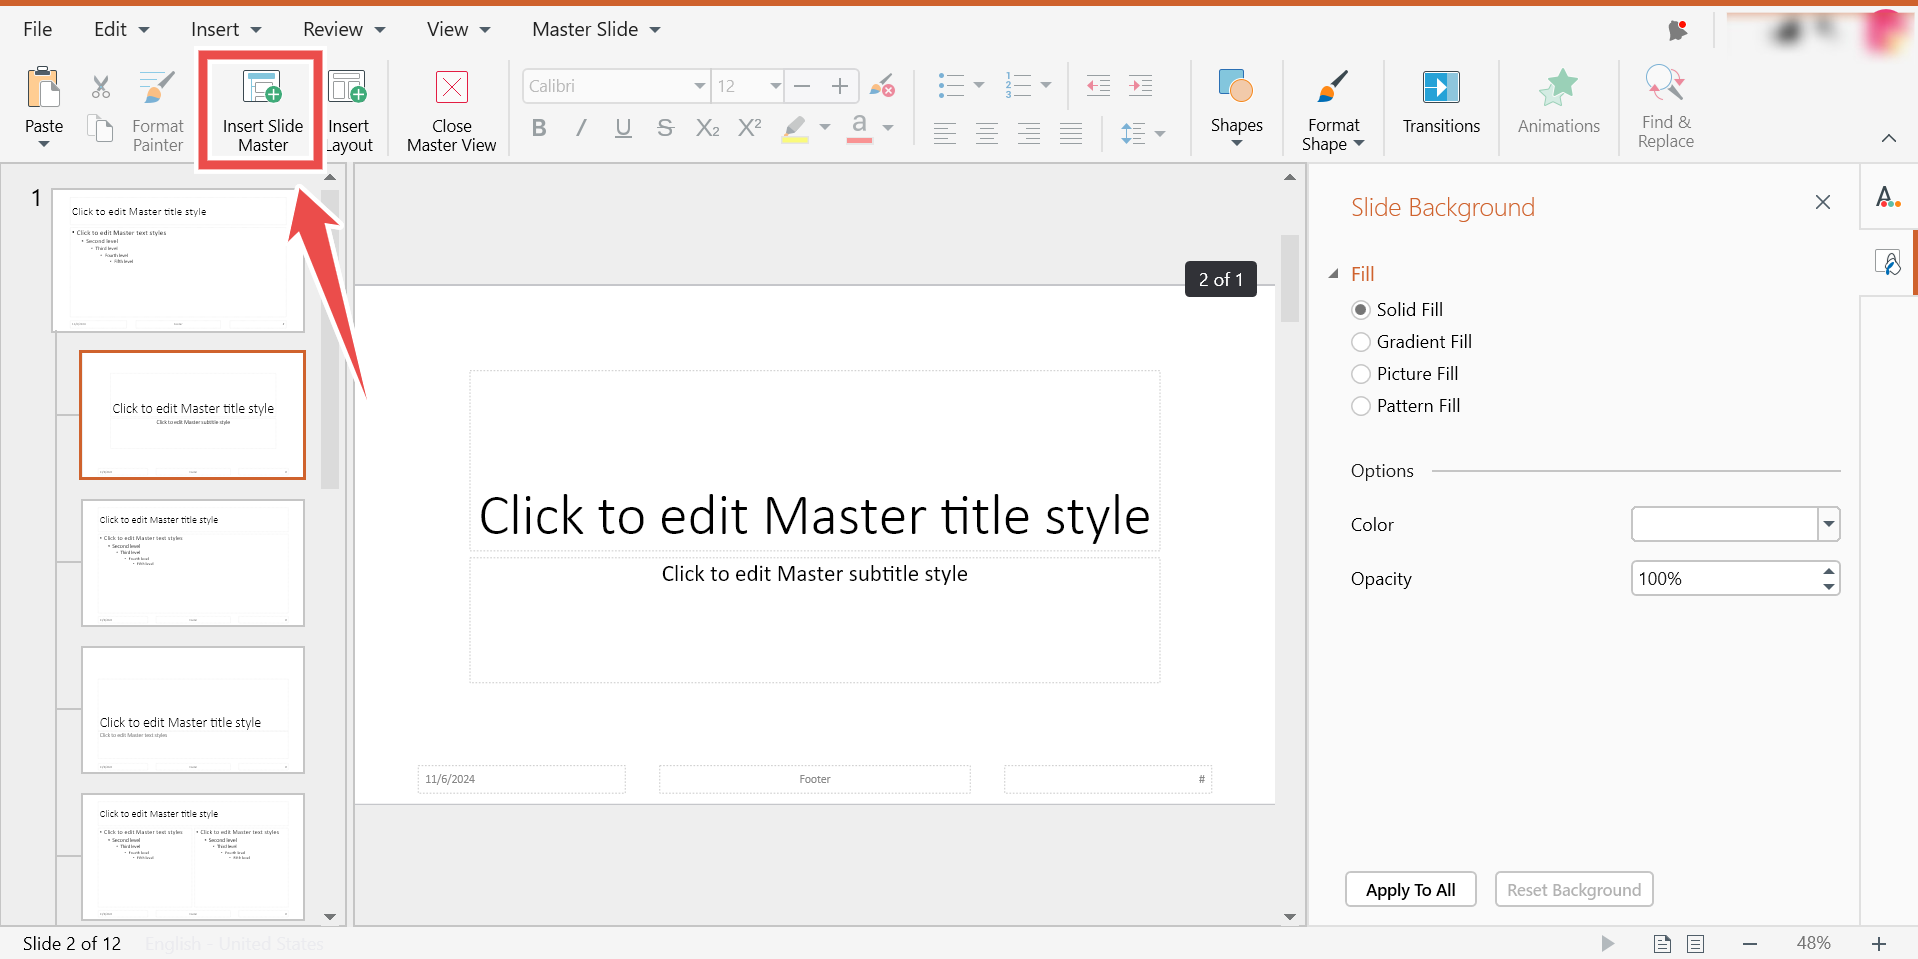
Task: Open the font color dropdown arrow
Action: tap(888, 128)
